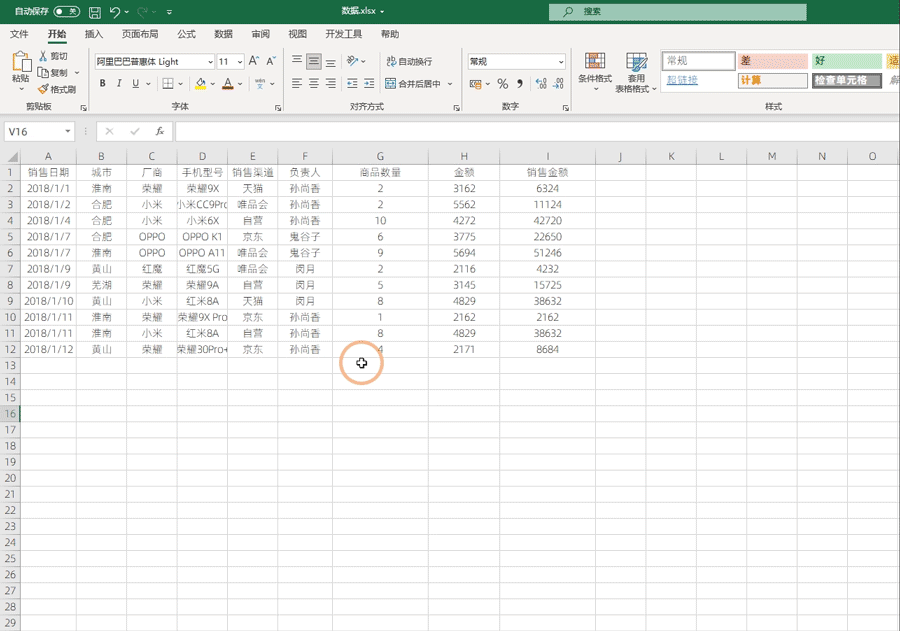Screen dimensions: 900x631
Task: Click the Accounting currency format icon
Action: tap(475, 84)
